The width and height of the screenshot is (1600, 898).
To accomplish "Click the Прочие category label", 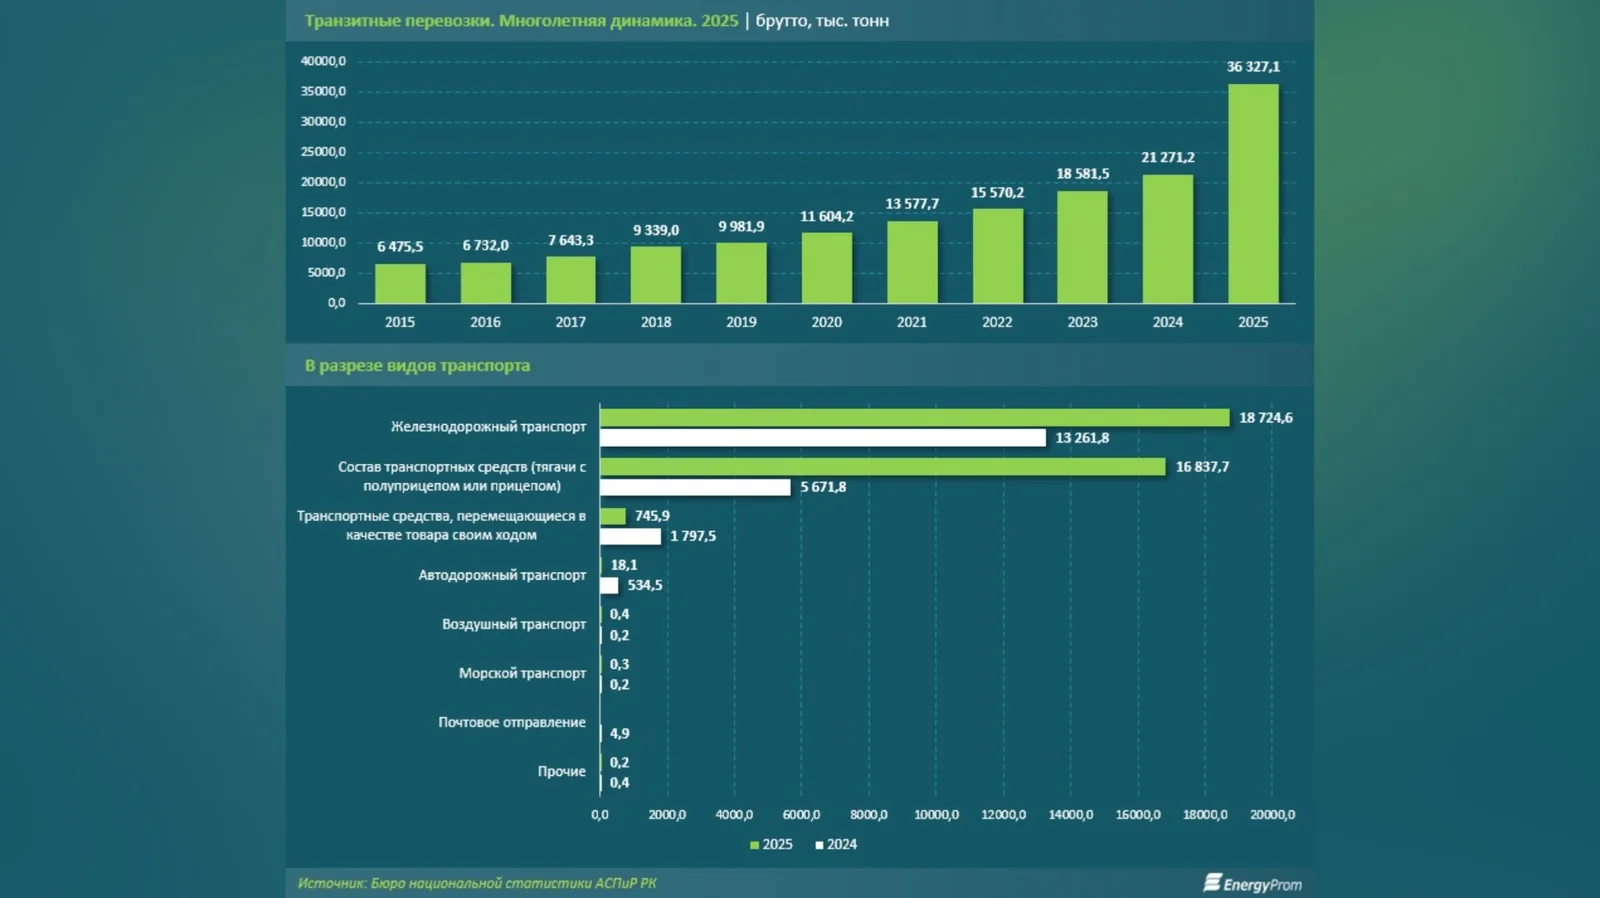I will 562,771.
